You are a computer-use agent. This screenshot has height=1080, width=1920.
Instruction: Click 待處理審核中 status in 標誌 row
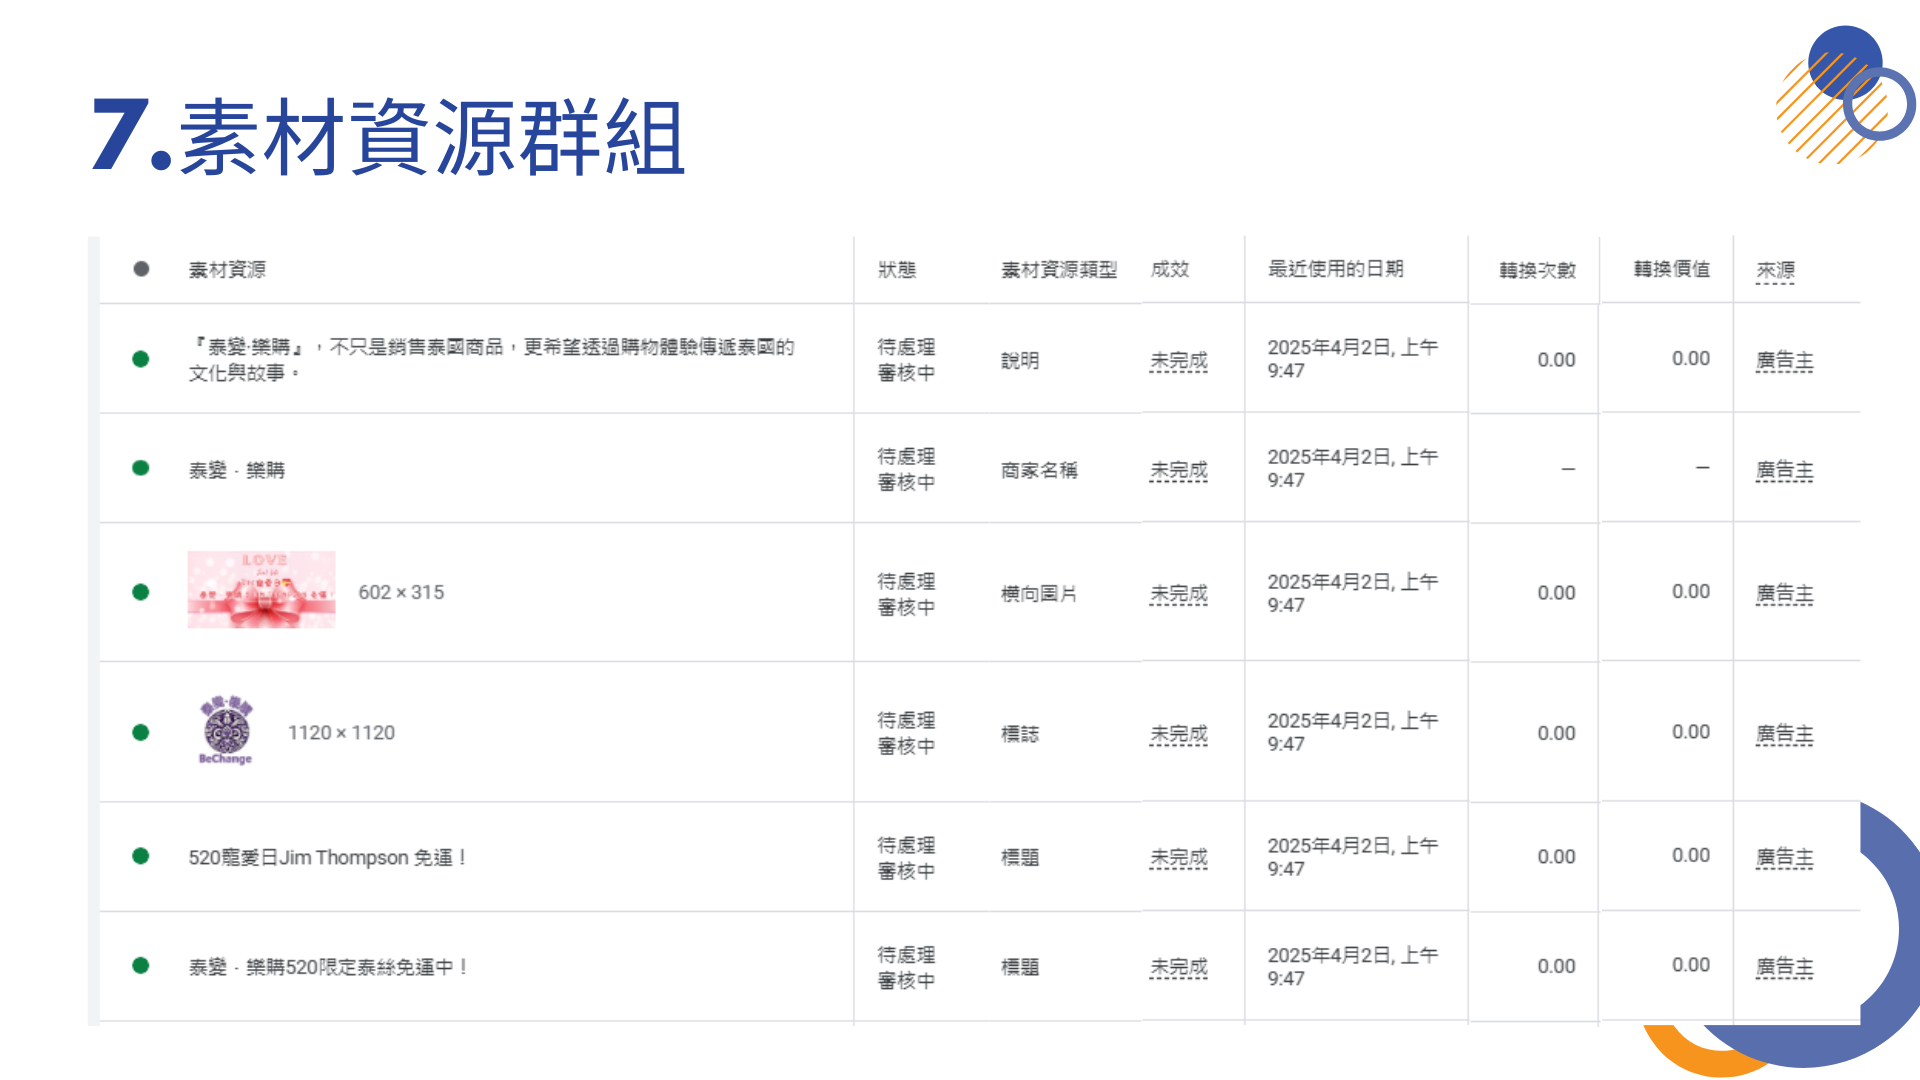906,733
